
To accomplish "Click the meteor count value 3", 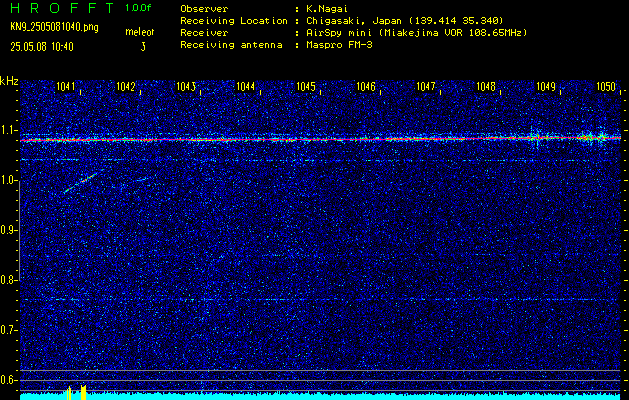I will pos(143,47).
